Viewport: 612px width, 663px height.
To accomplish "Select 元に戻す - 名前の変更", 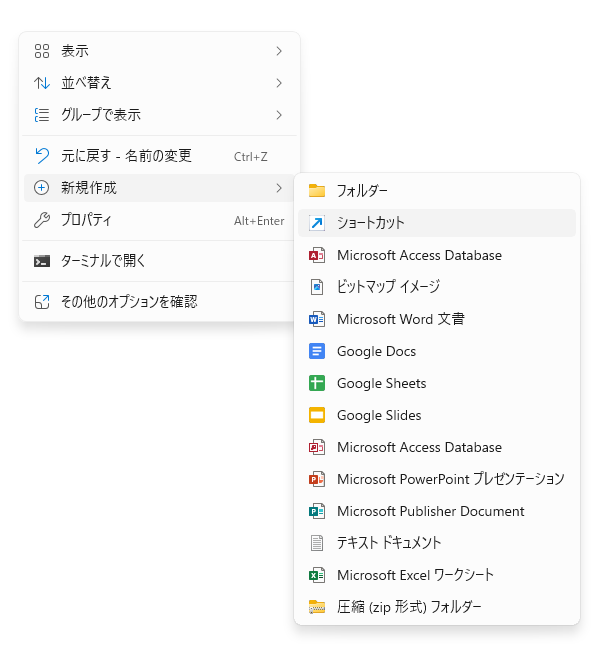I will point(126,156).
